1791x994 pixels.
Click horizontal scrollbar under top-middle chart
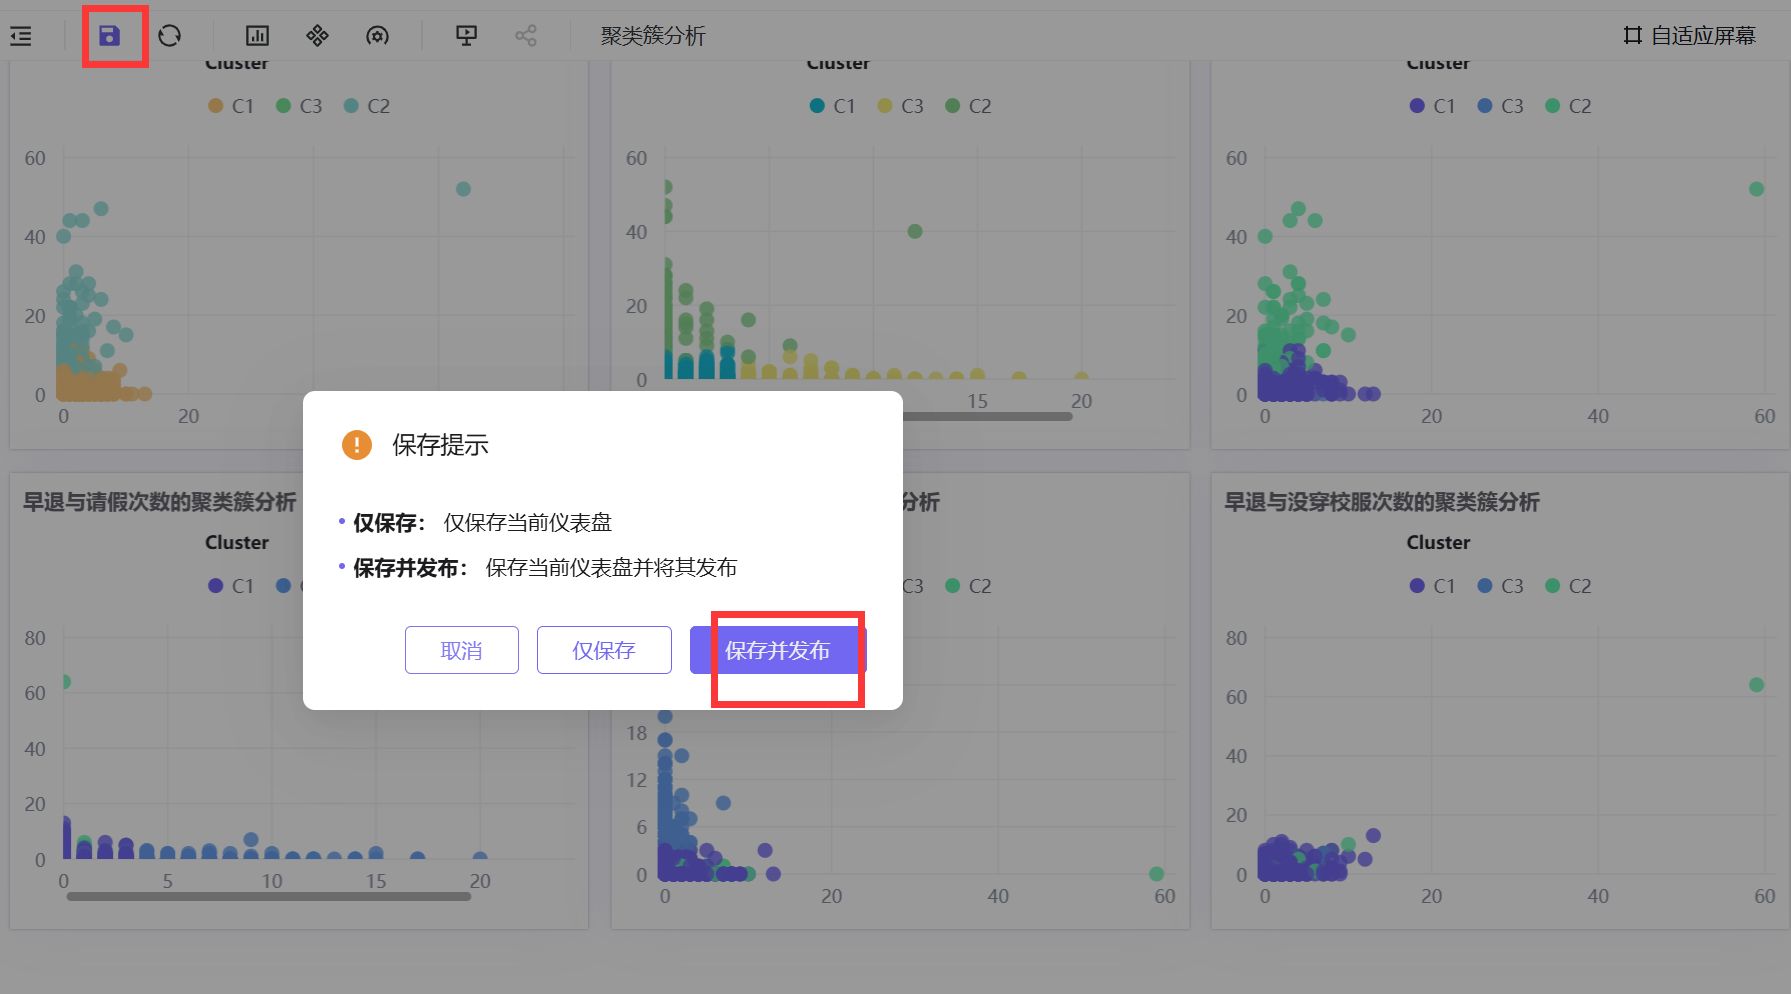coord(987,416)
